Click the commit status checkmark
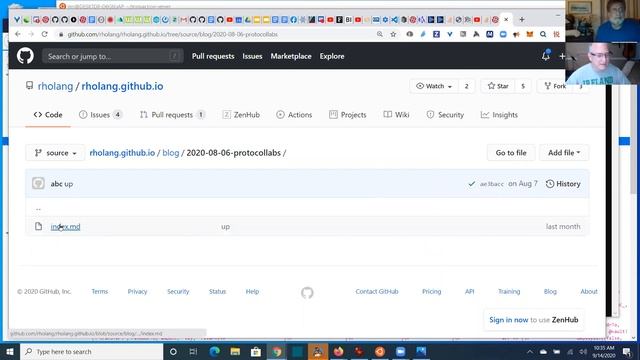This screenshot has width=640, height=360. [471, 184]
